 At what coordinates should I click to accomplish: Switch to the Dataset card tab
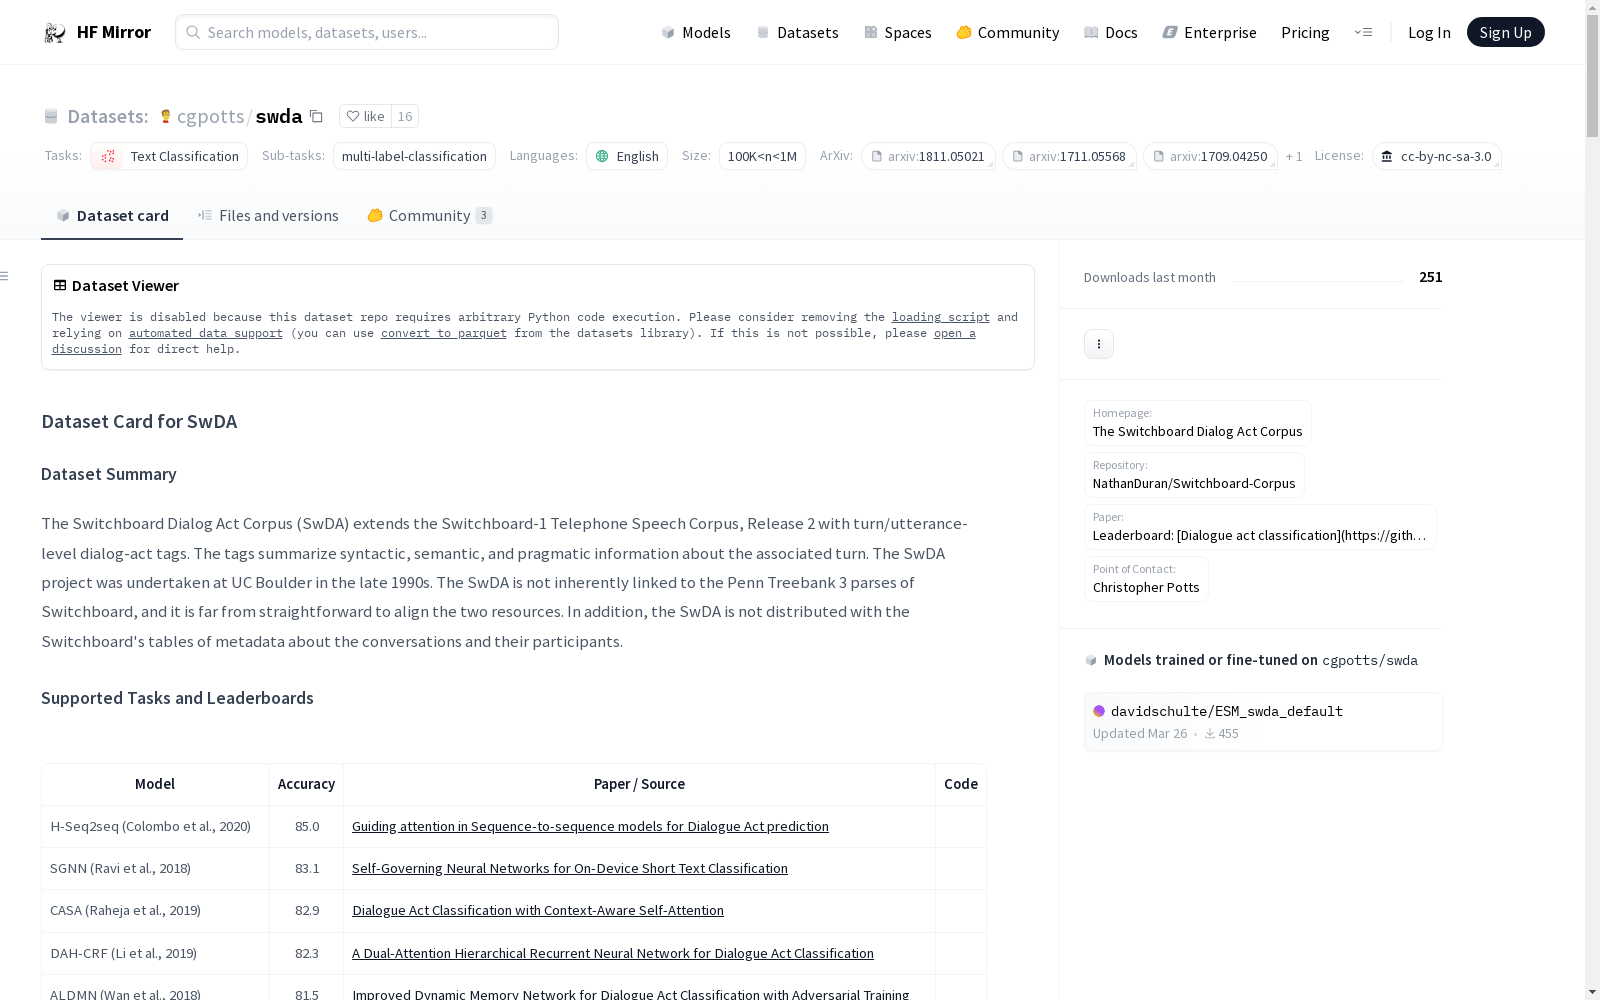tap(112, 216)
